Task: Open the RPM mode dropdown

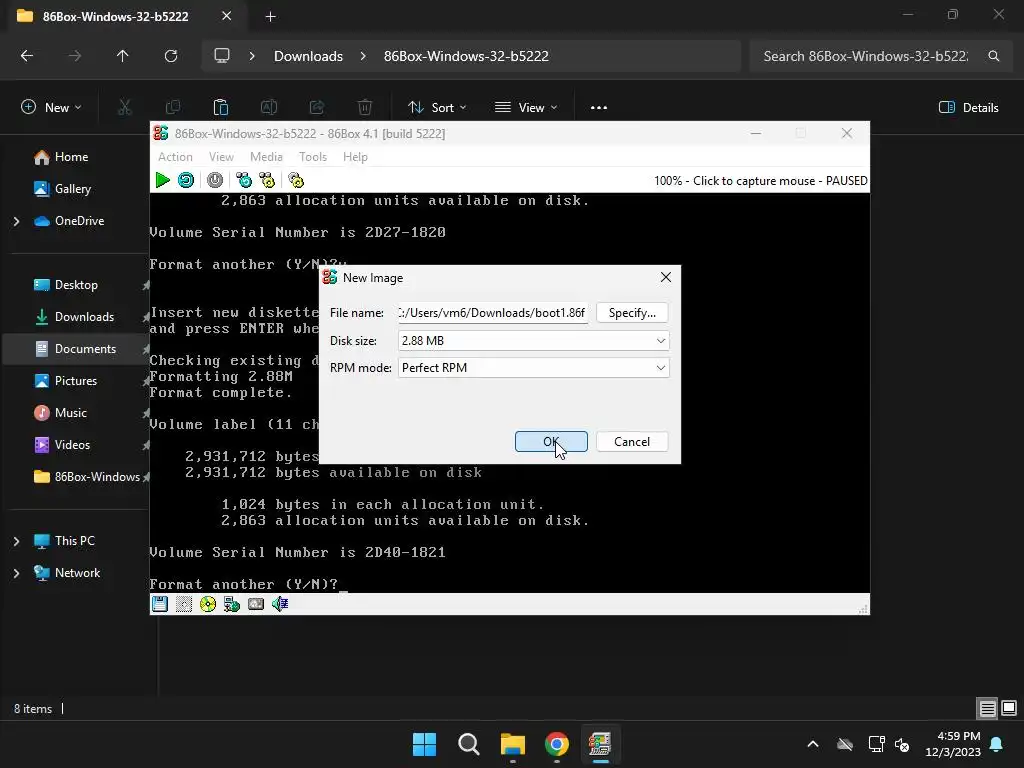Action: (x=534, y=368)
